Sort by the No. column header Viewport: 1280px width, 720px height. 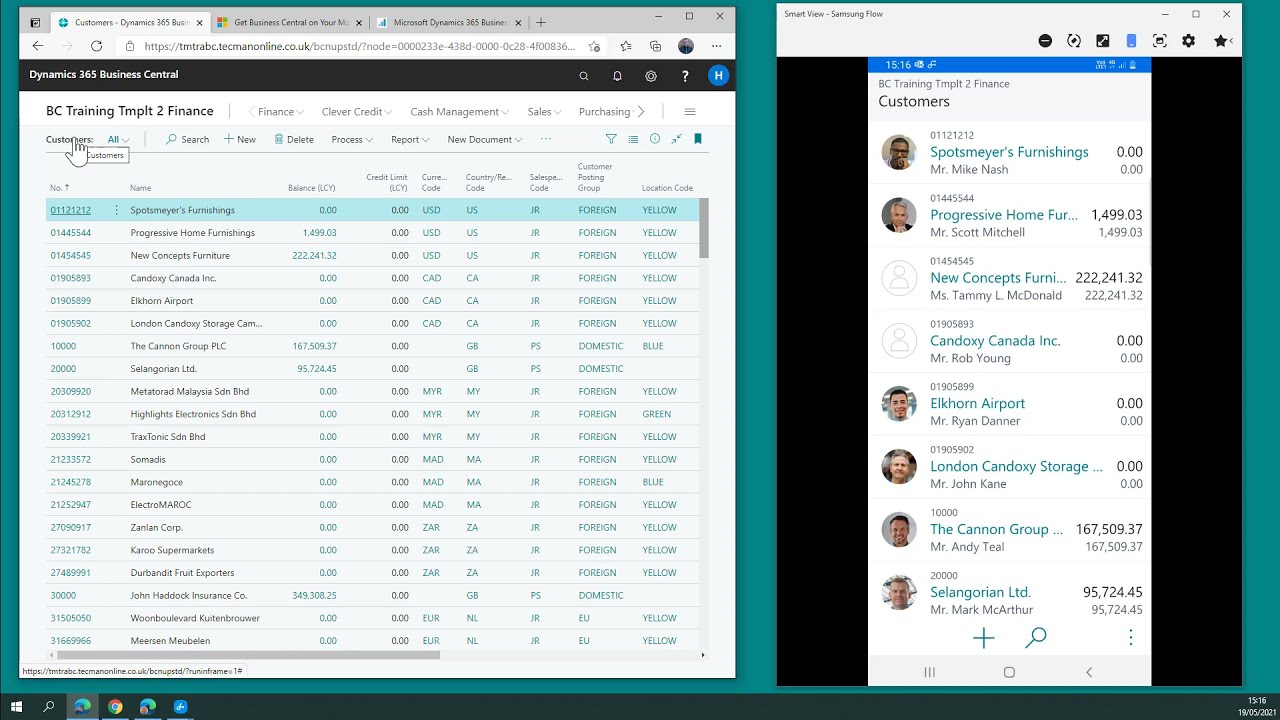click(60, 188)
